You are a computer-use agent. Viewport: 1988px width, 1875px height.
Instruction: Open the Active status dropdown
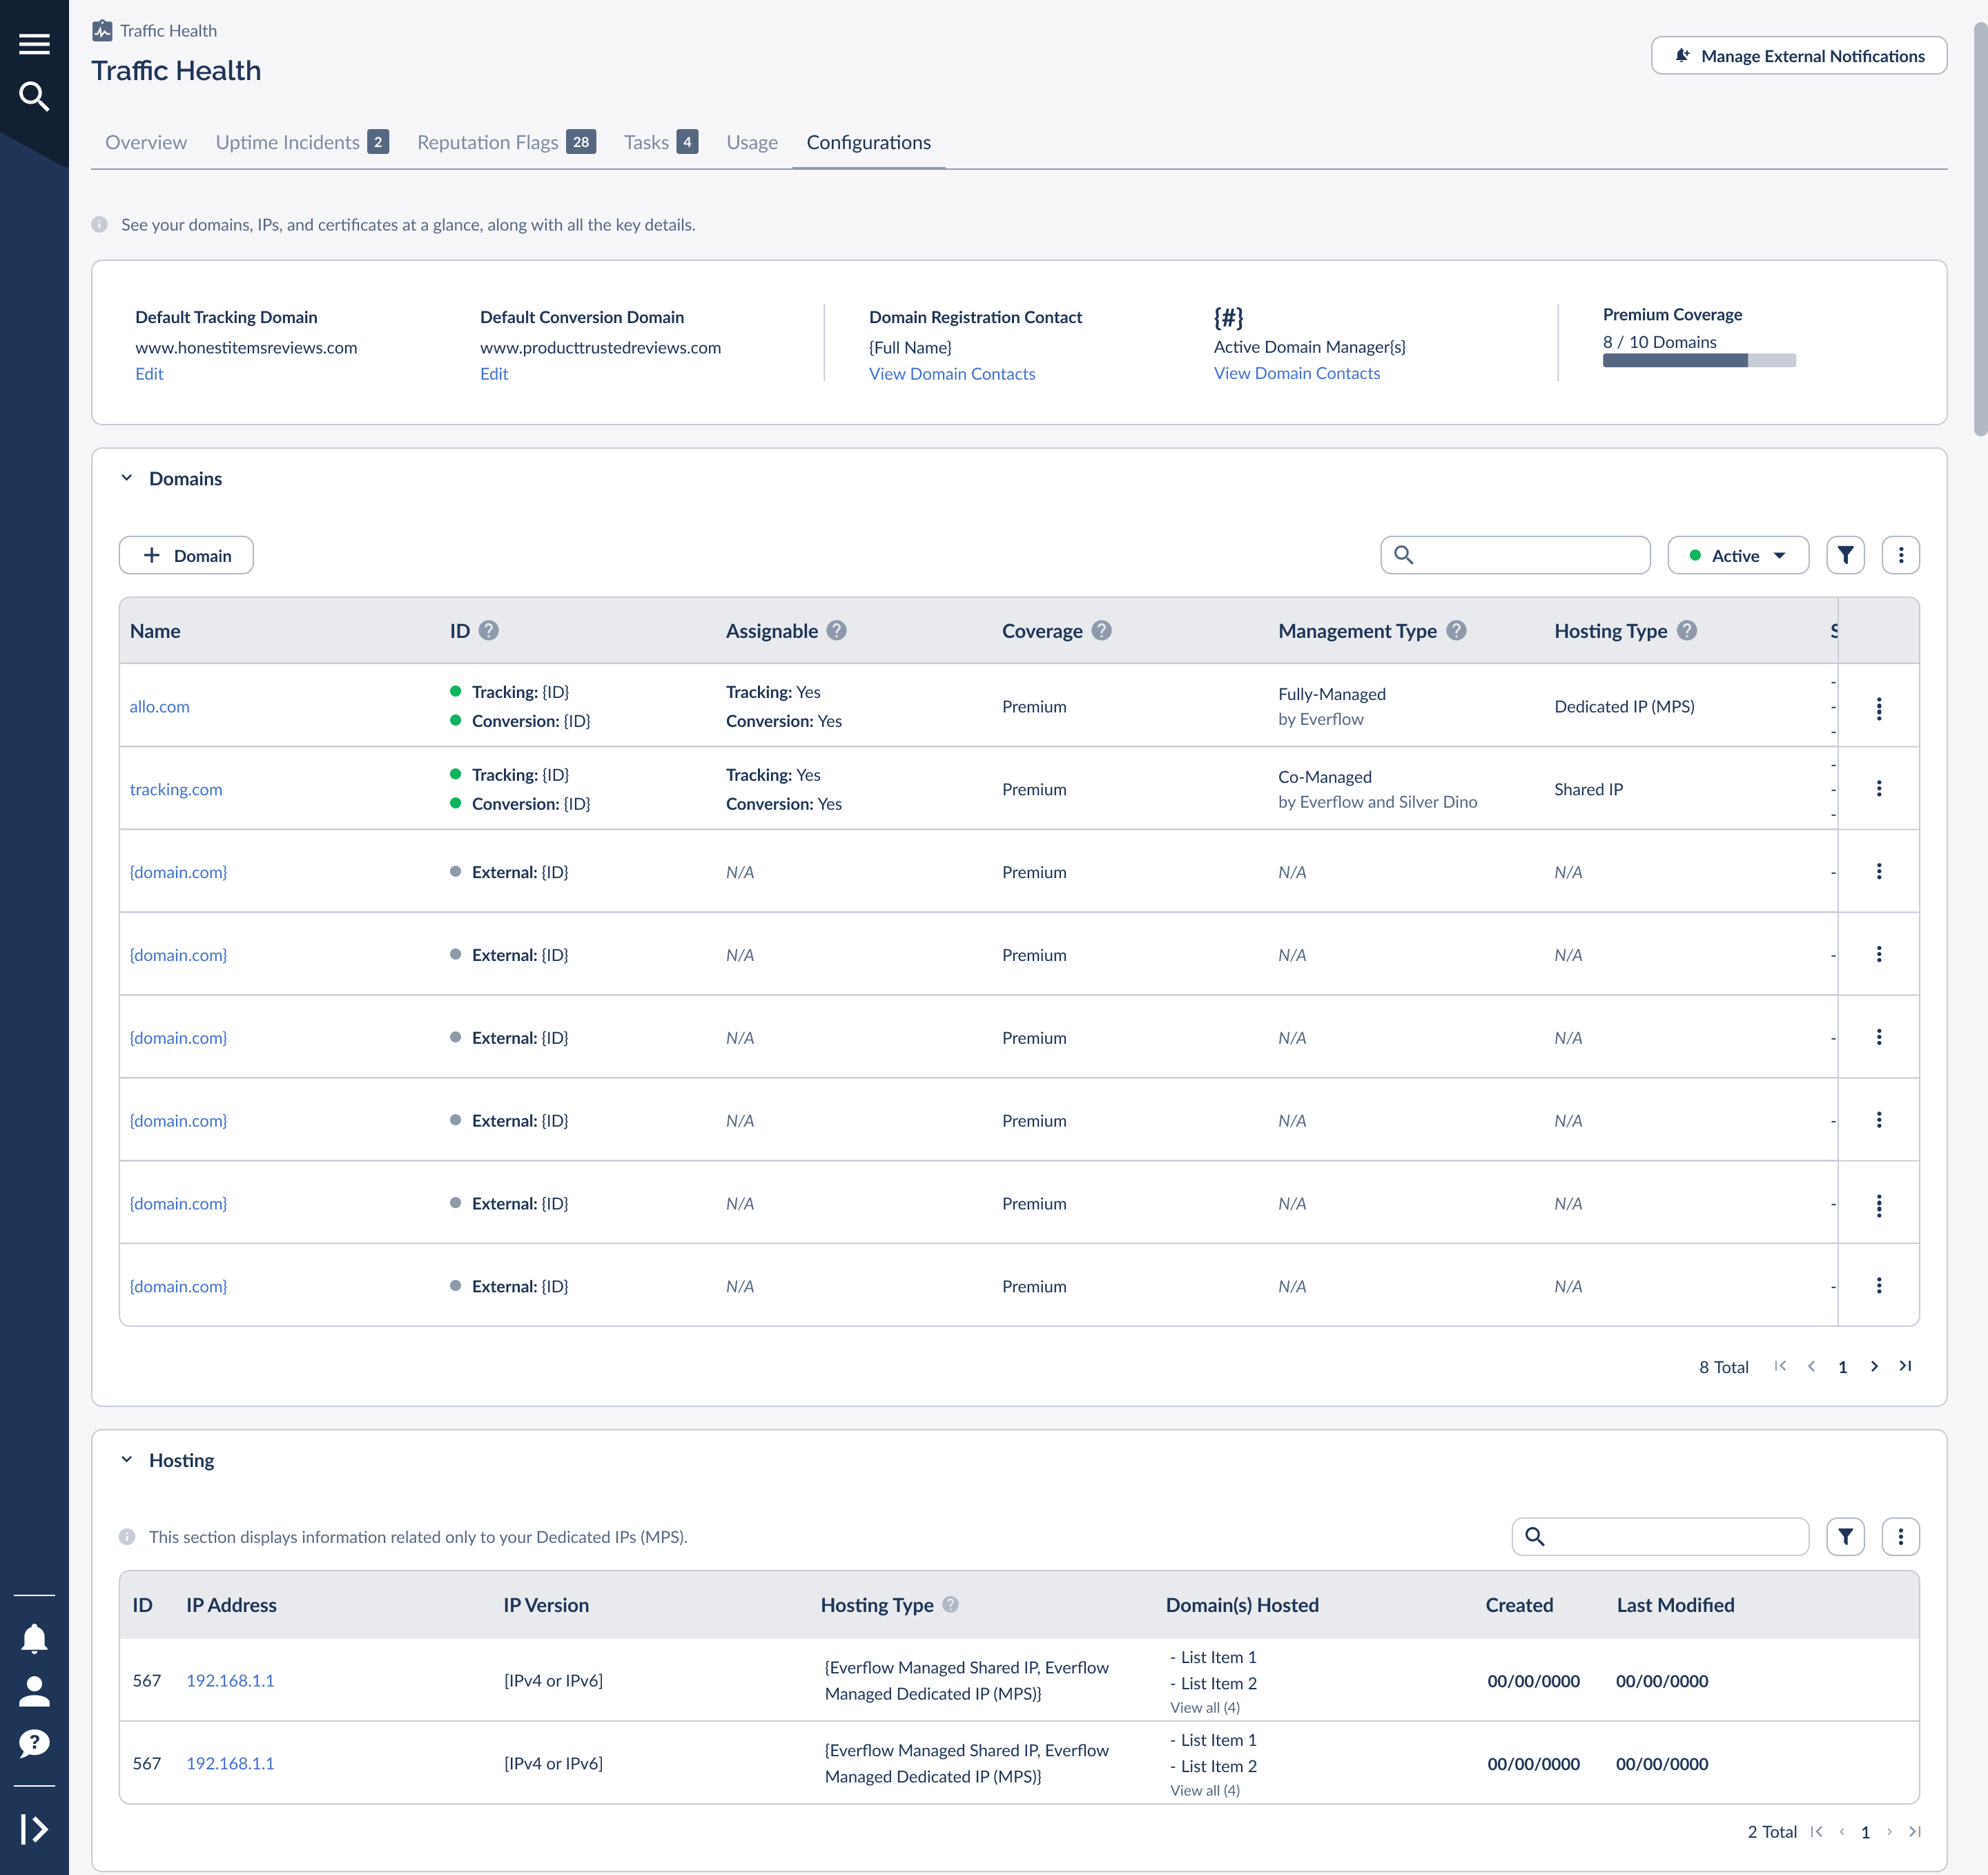point(1738,555)
